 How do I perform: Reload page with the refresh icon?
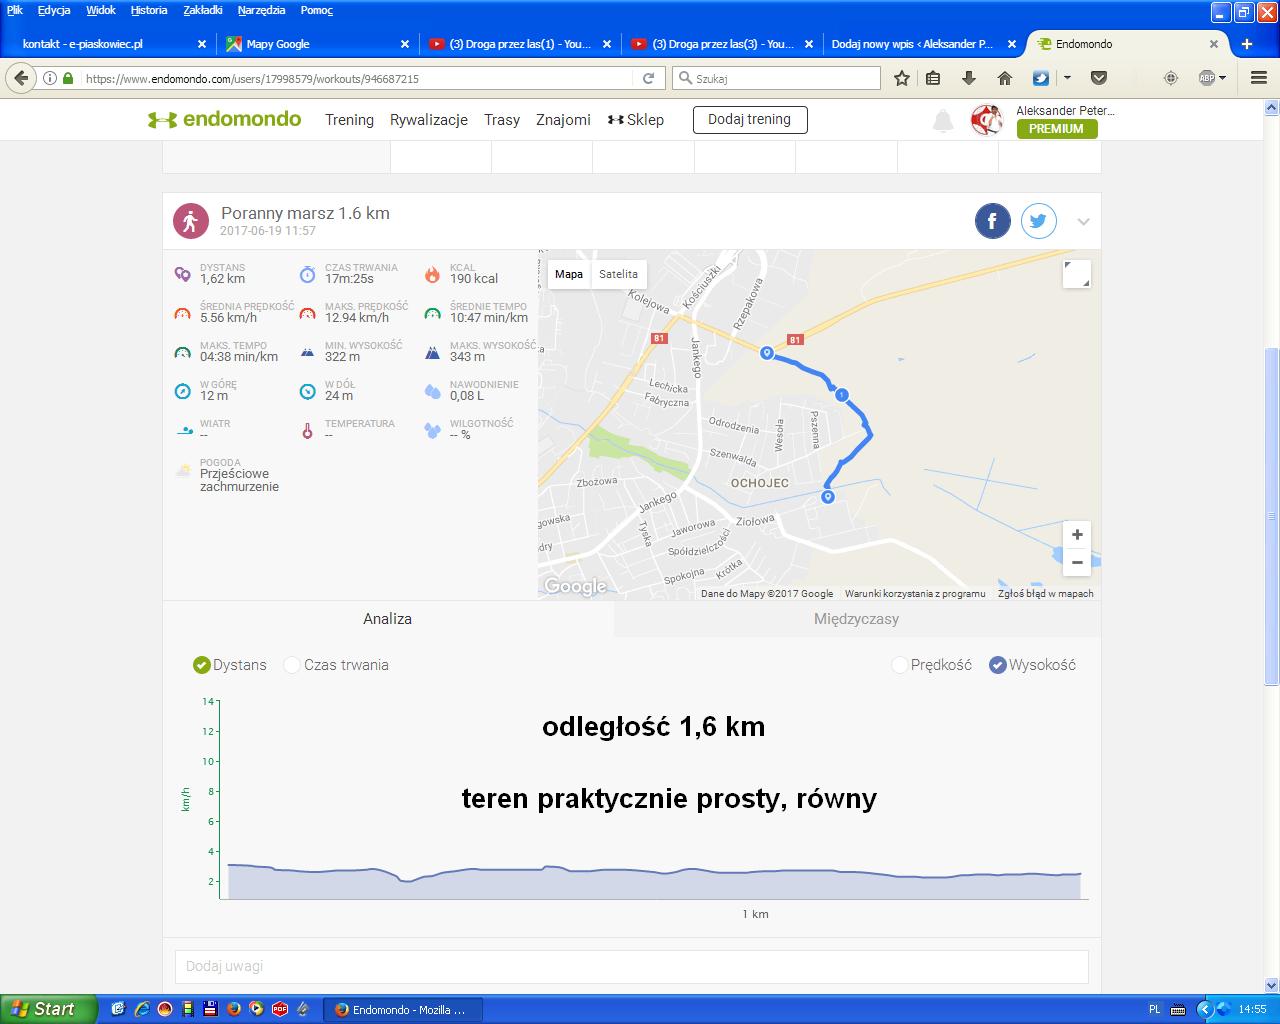click(648, 78)
